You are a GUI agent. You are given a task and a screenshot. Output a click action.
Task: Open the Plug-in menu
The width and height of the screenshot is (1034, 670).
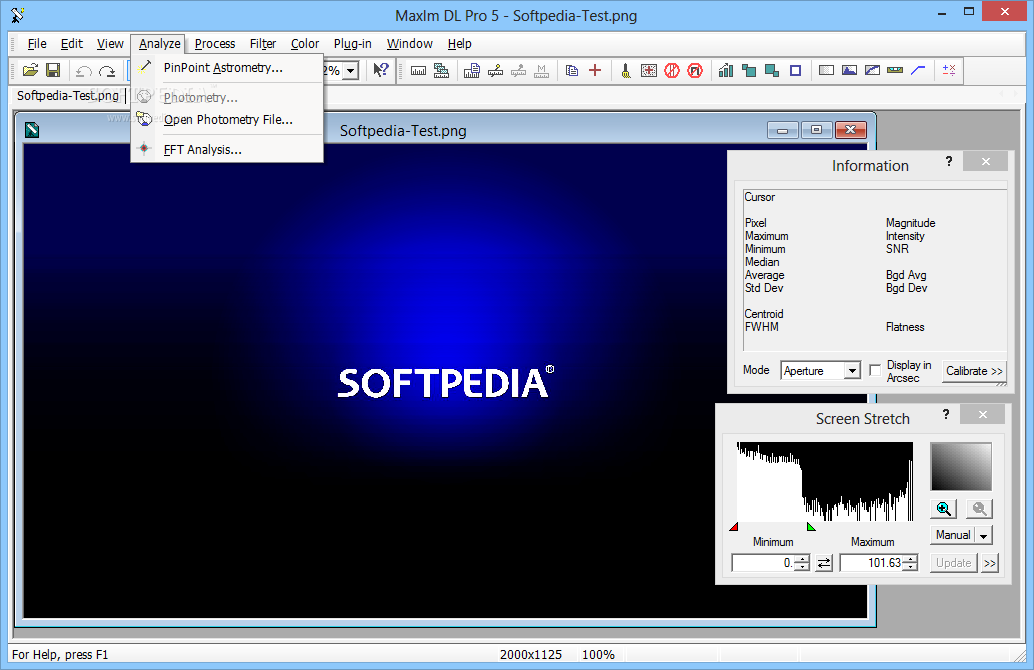tap(353, 44)
